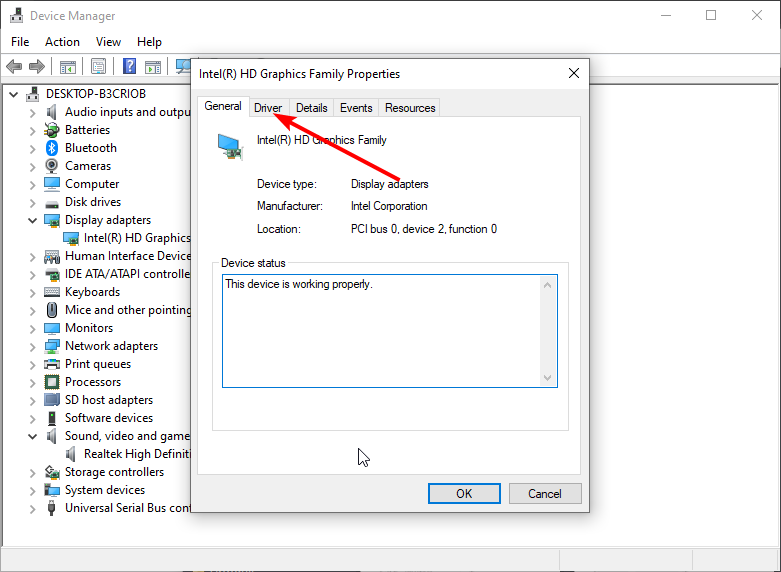Click the display adapter icon in the Properties dialog
This screenshot has height=572, width=781.
pos(230,146)
